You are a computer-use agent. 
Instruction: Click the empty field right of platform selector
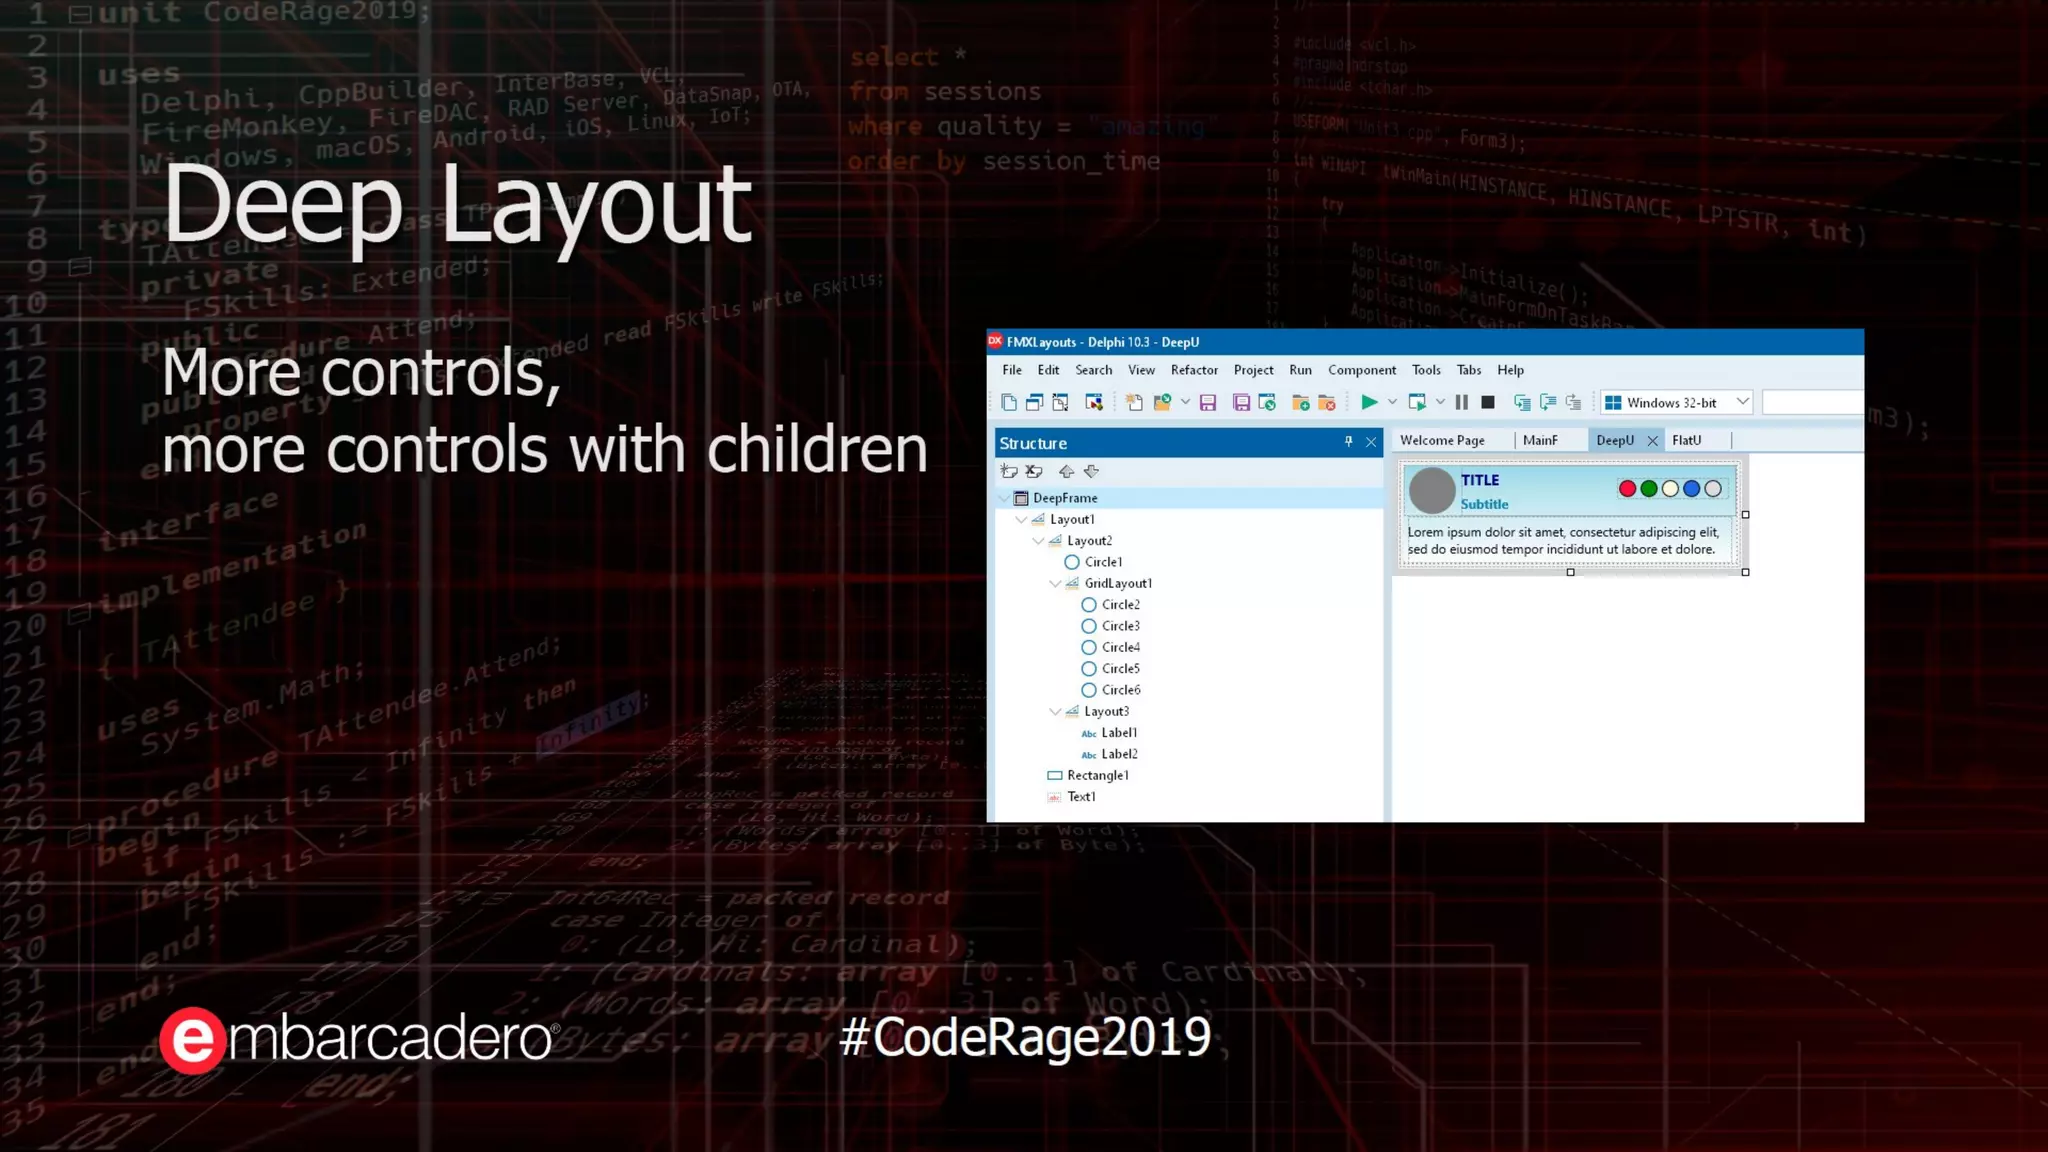[1812, 402]
